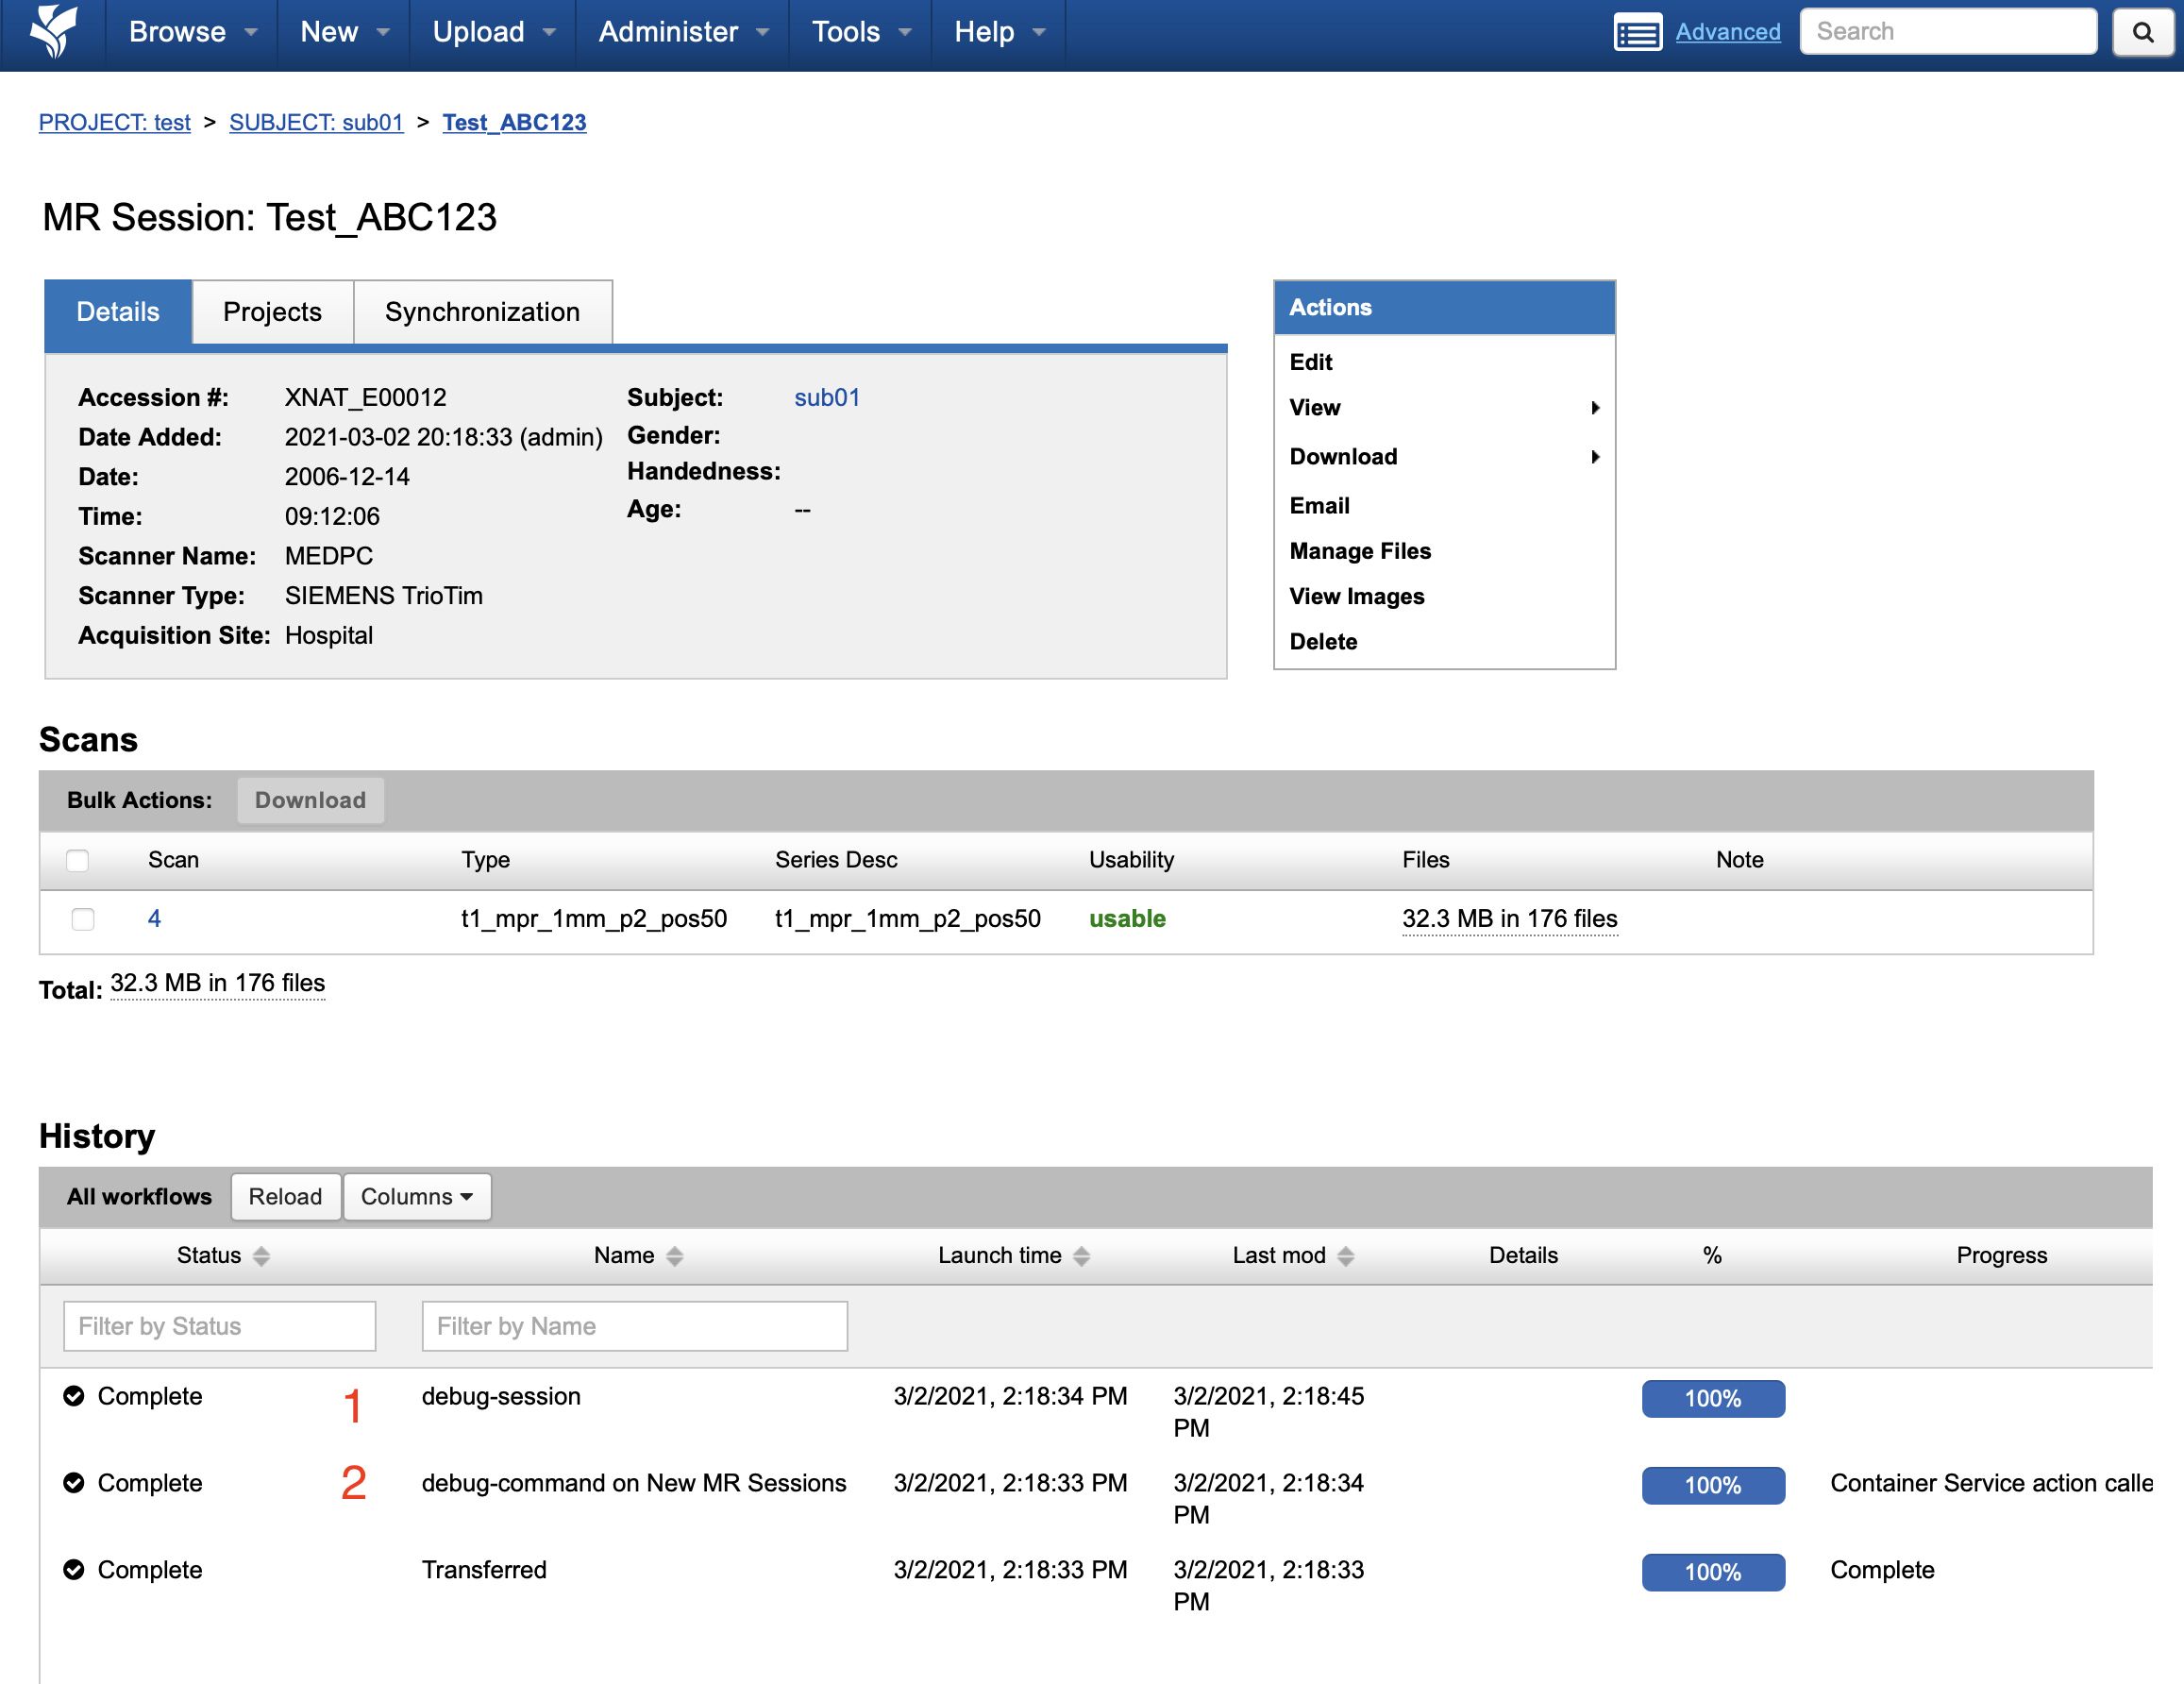
Task: Open the Columns dropdown in History
Action: (x=416, y=1197)
